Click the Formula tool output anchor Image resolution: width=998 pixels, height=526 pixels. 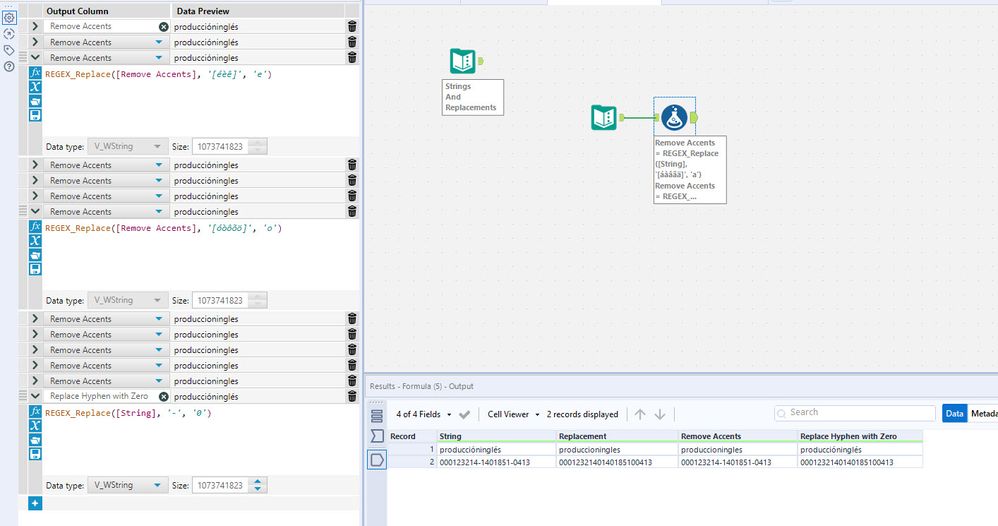694,117
